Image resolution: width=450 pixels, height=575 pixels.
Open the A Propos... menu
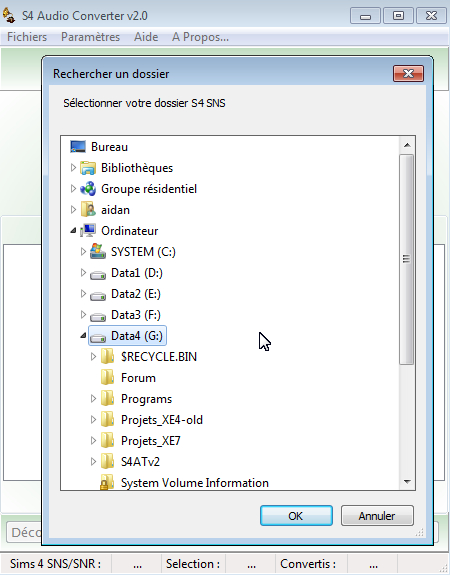(200, 37)
